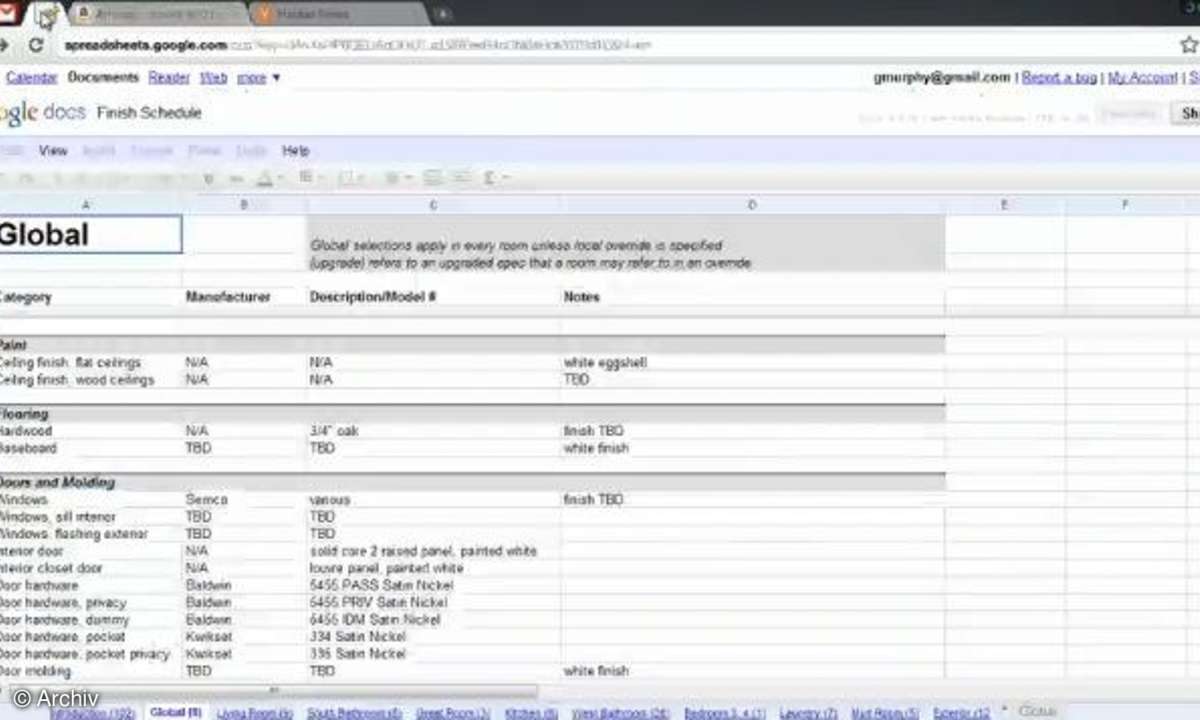The image size is (1200, 720).
Task: Open the Help menu
Action: point(295,151)
